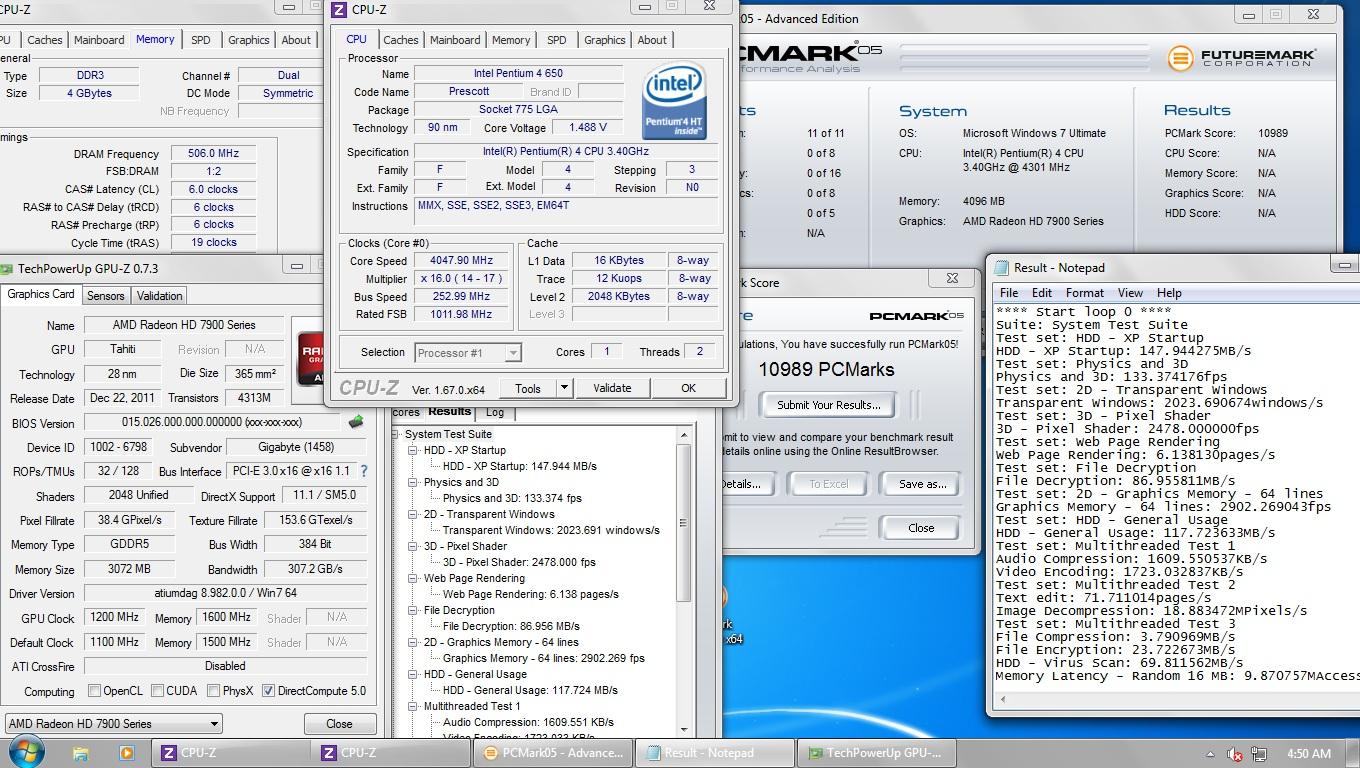1360x768 pixels.
Task: Click the Validate button in CPU-Z
Action: click(612, 388)
